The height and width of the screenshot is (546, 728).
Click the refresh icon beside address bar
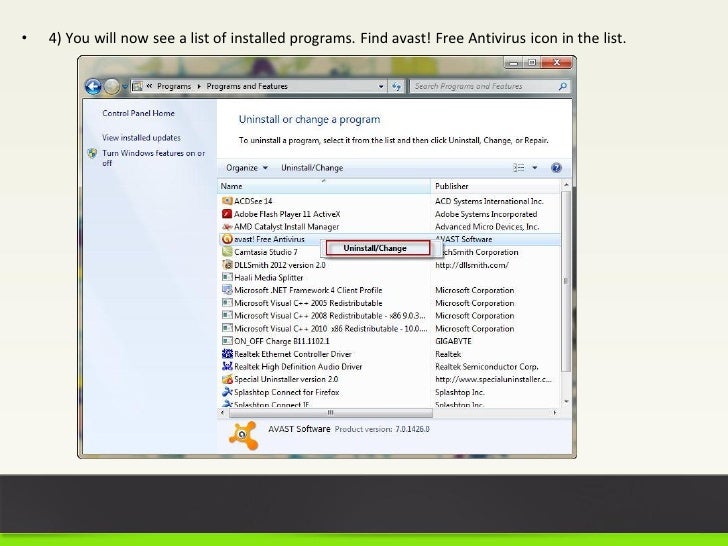click(x=396, y=86)
